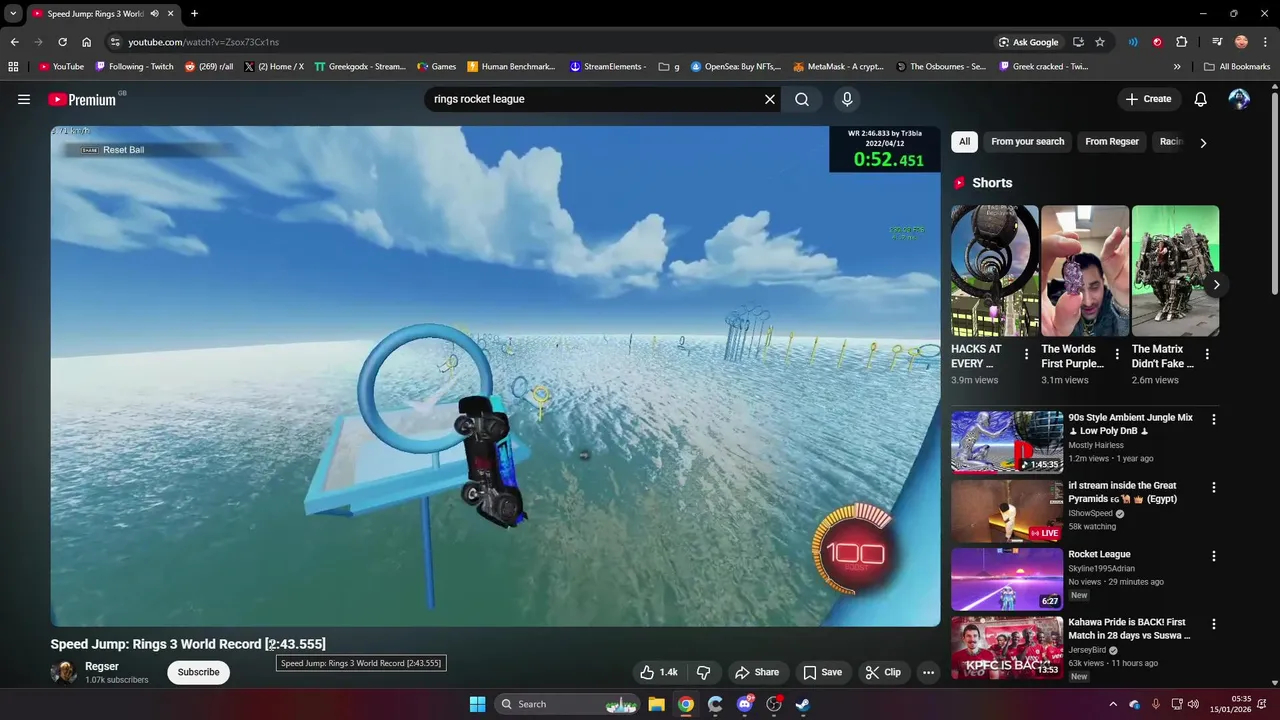Viewport: 1280px width, 720px height.
Task: Open a new browser tab
Action: click(x=194, y=14)
